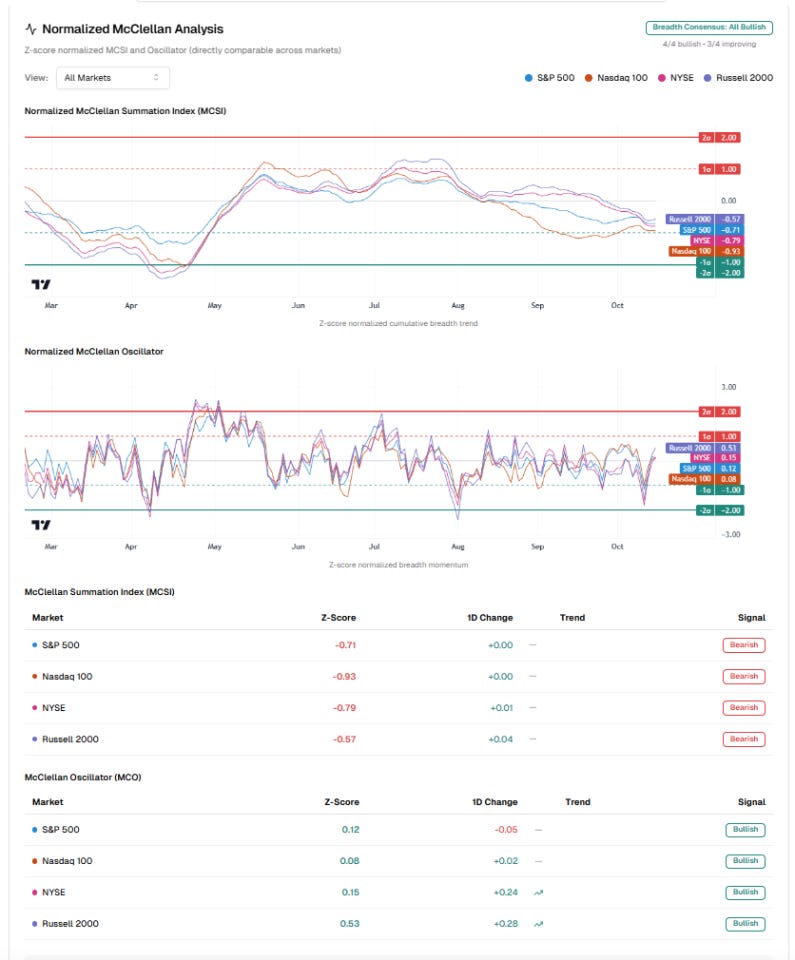Click the pulse icon beside Normalized McClellan Analysis
Screen dimensions: 795x960
(31, 29)
